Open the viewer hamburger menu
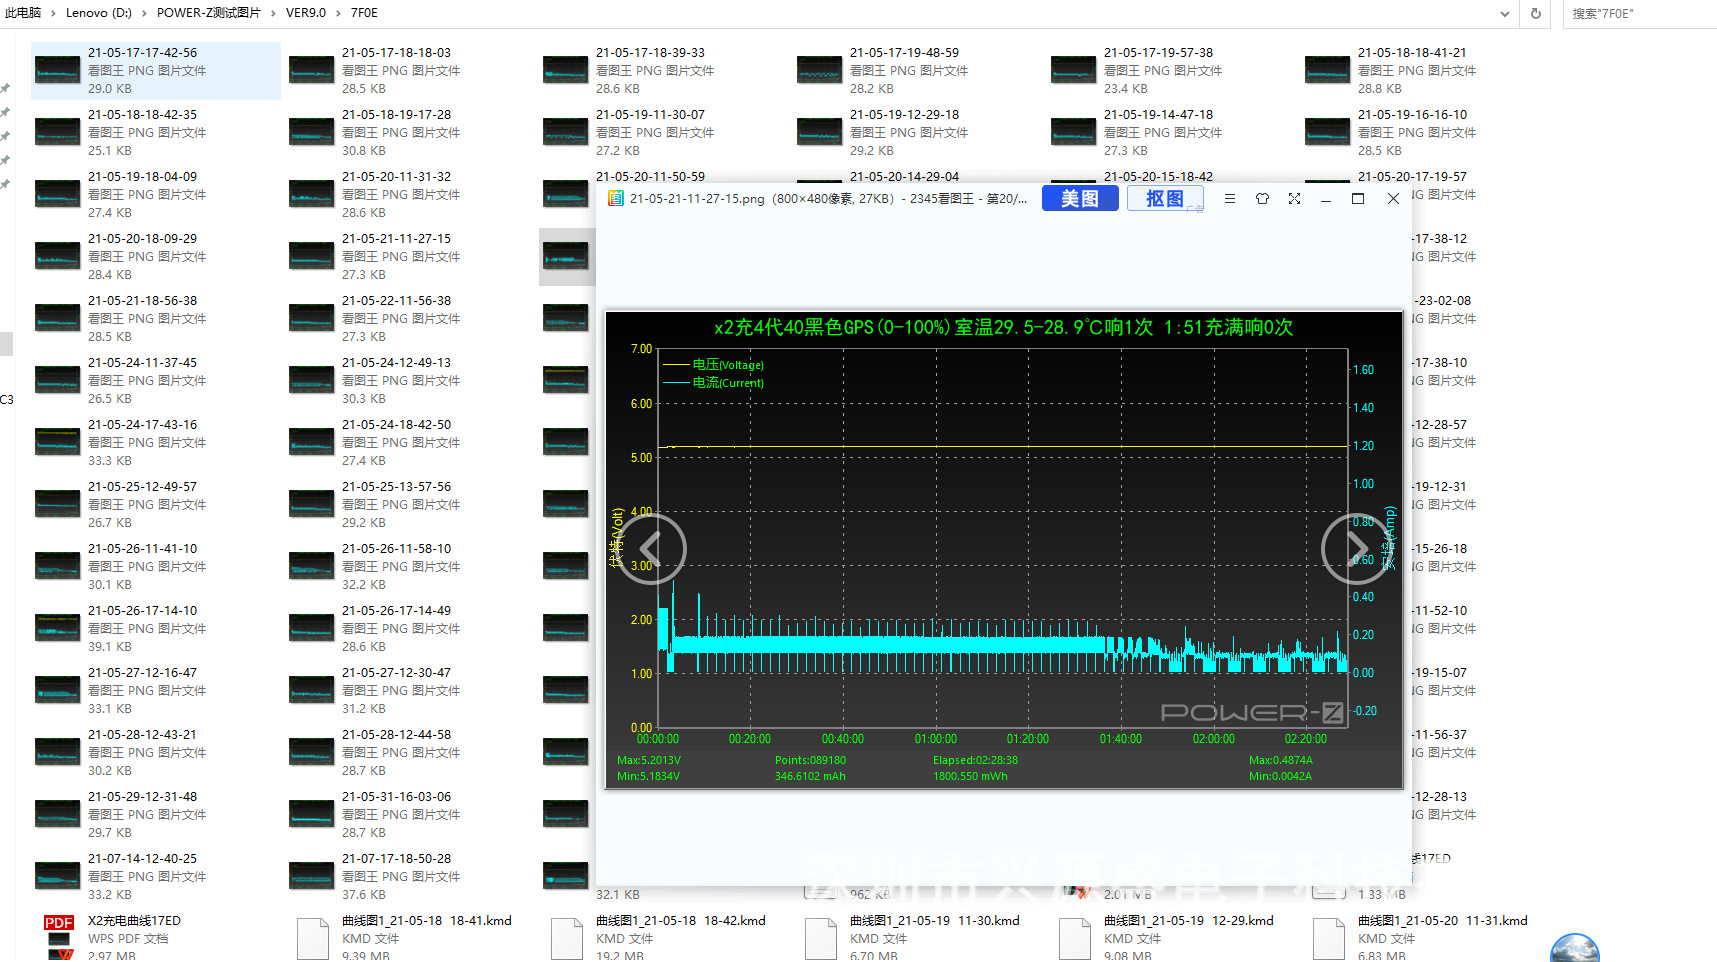The height and width of the screenshot is (962, 1717). point(1230,199)
